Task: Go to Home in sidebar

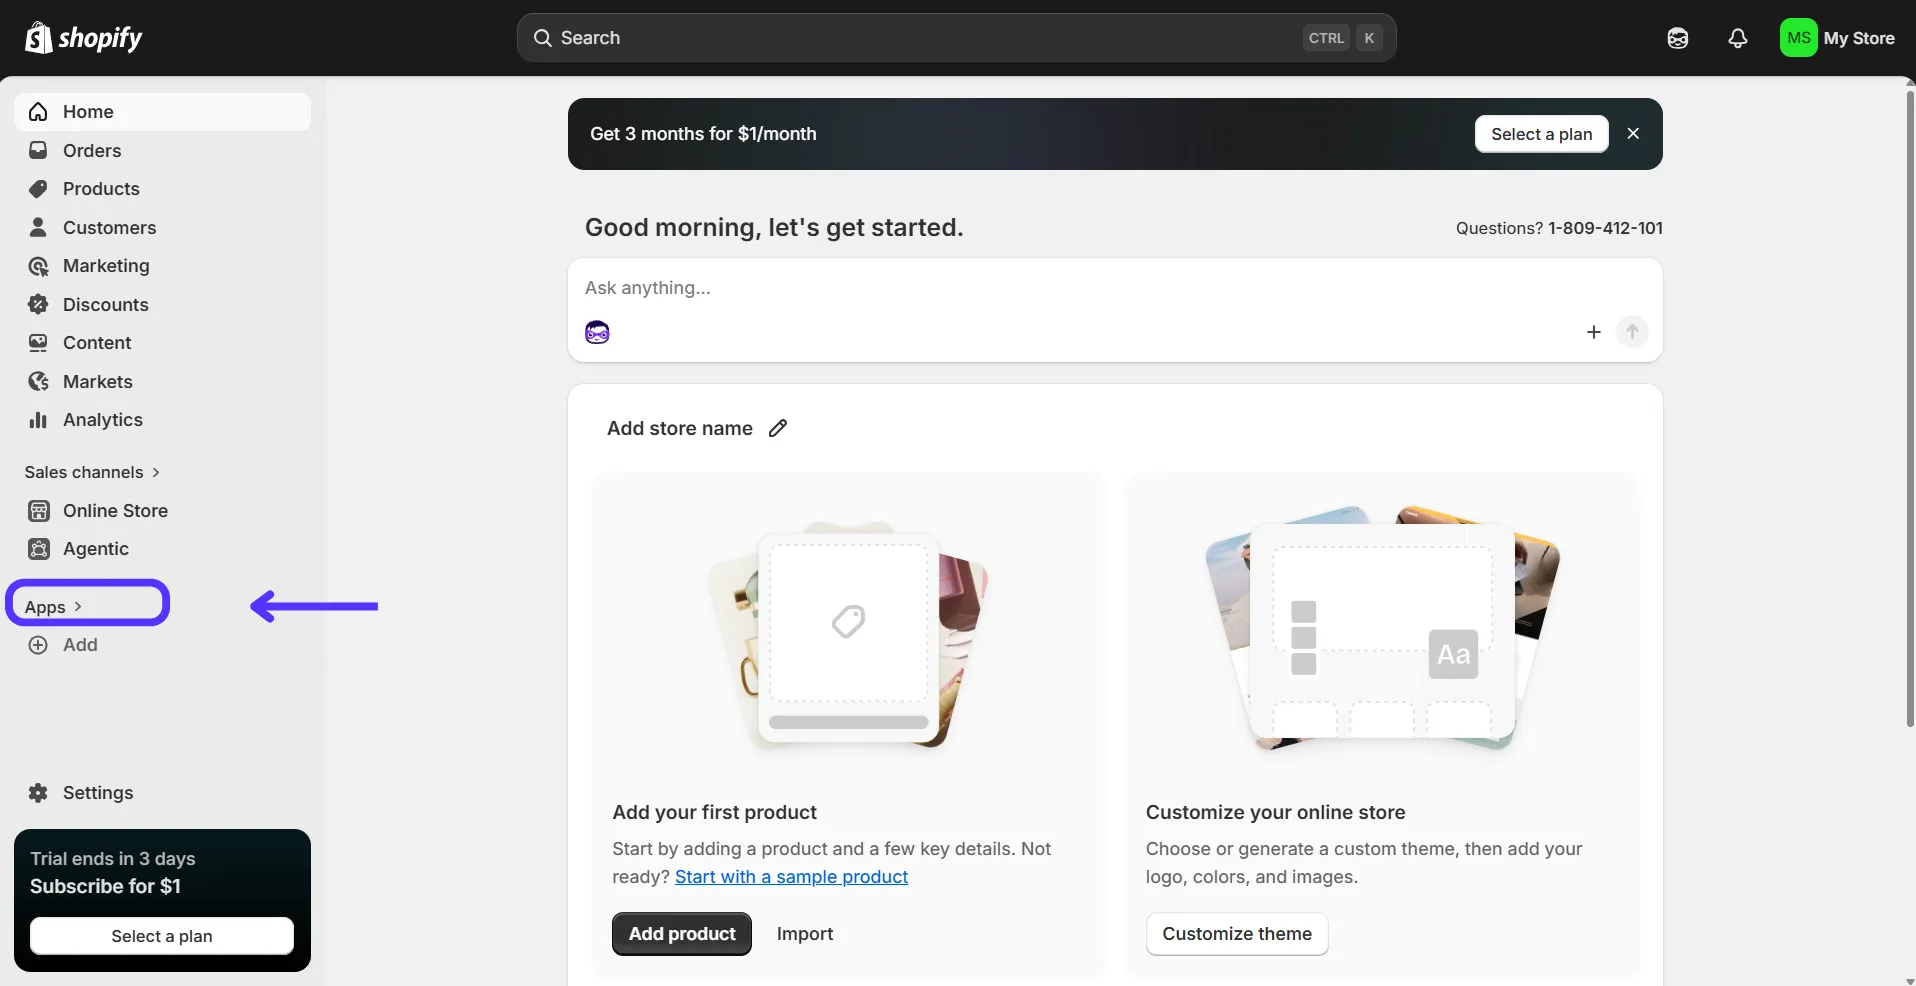Action: pos(162,112)
